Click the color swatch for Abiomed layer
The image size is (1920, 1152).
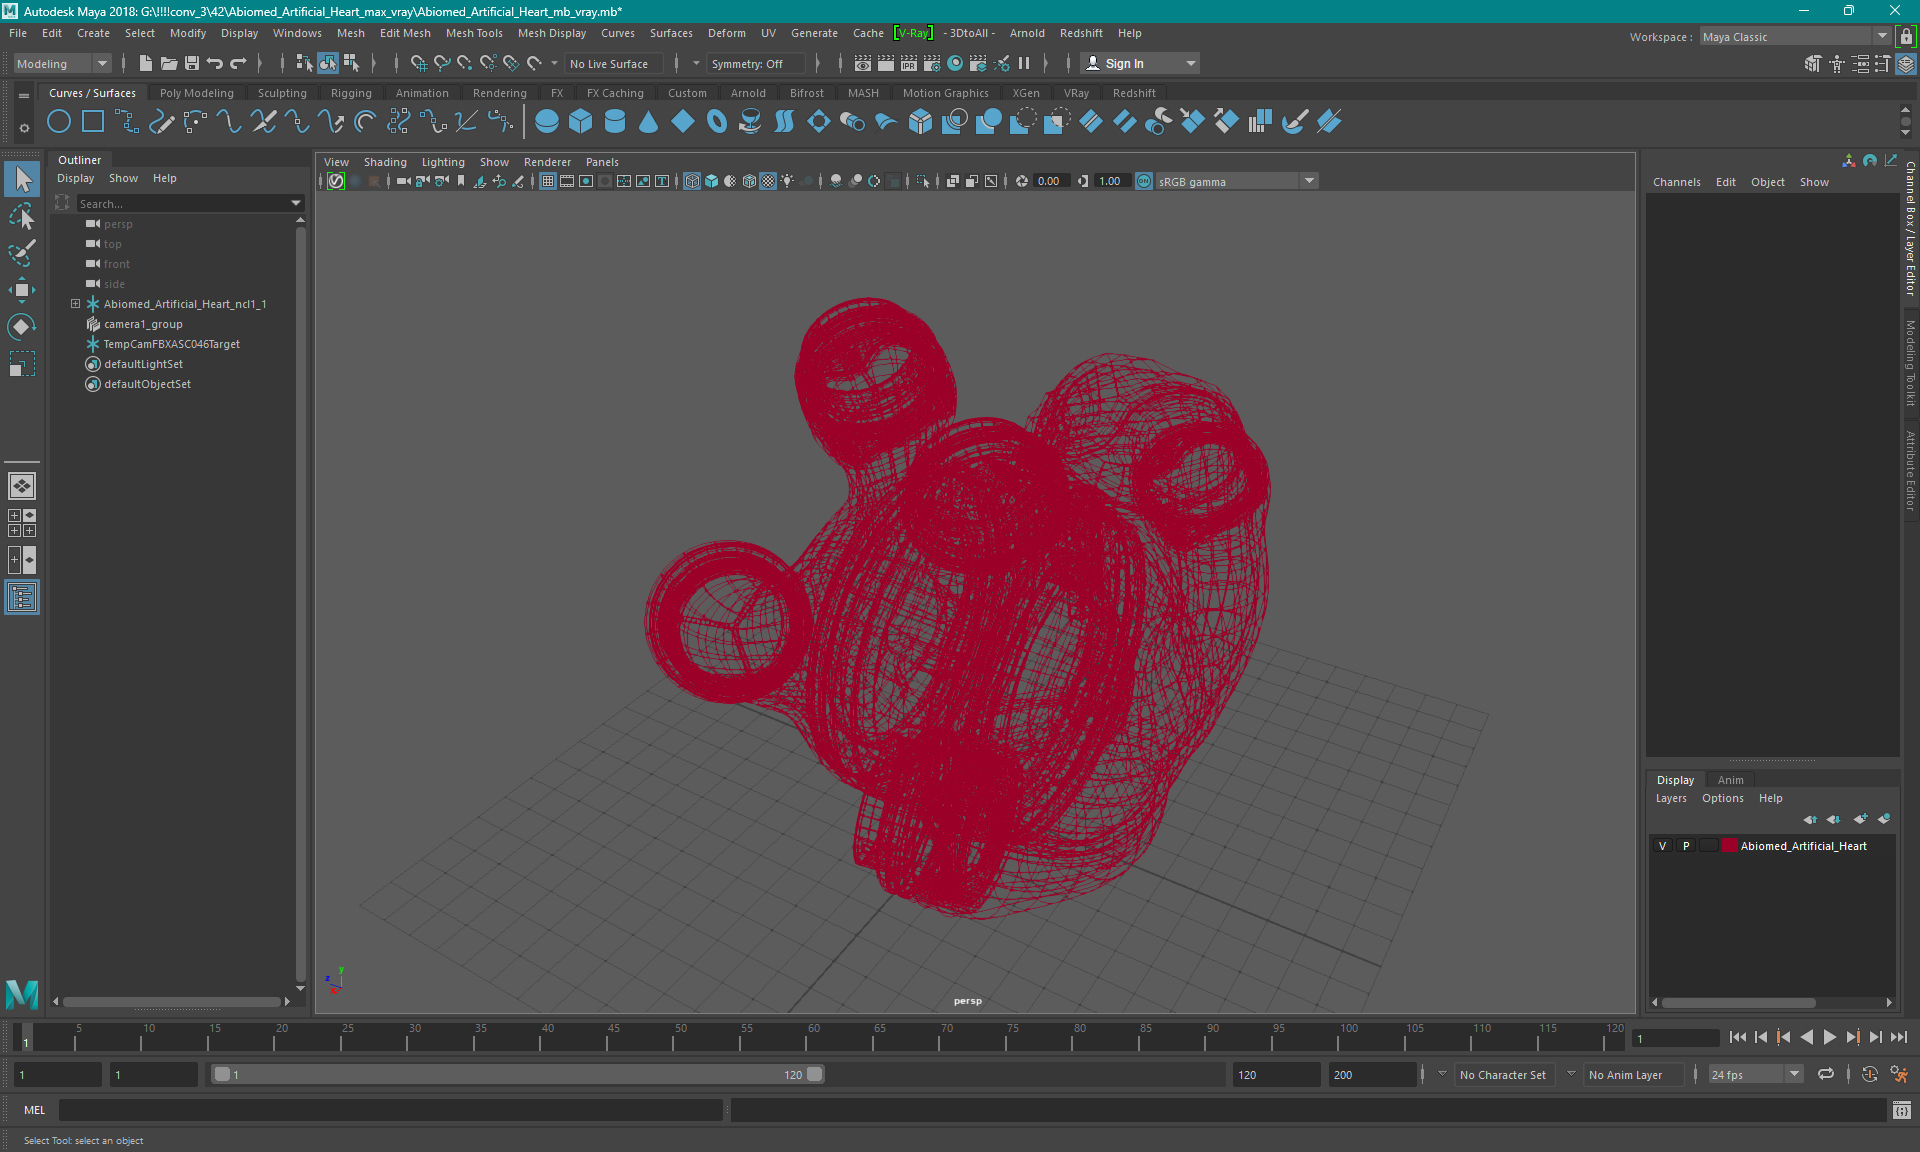[1727, 845]
